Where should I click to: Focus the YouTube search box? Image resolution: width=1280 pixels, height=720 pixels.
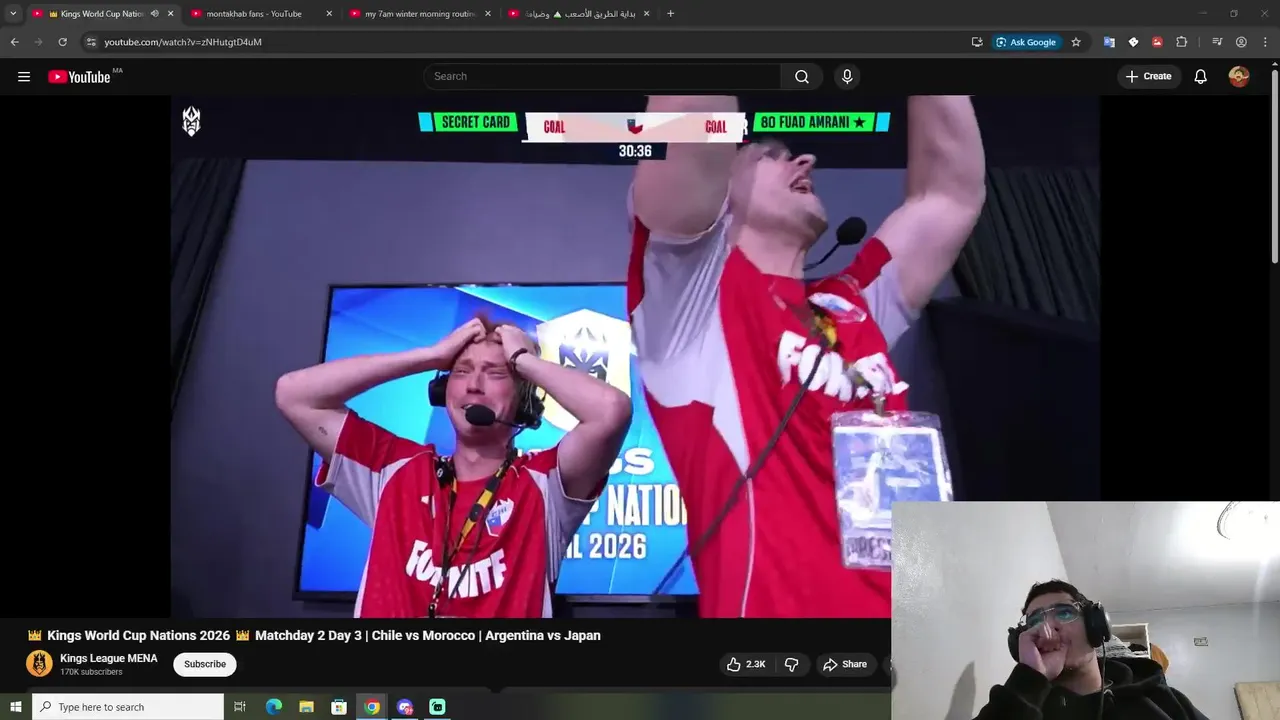point(602,77)
